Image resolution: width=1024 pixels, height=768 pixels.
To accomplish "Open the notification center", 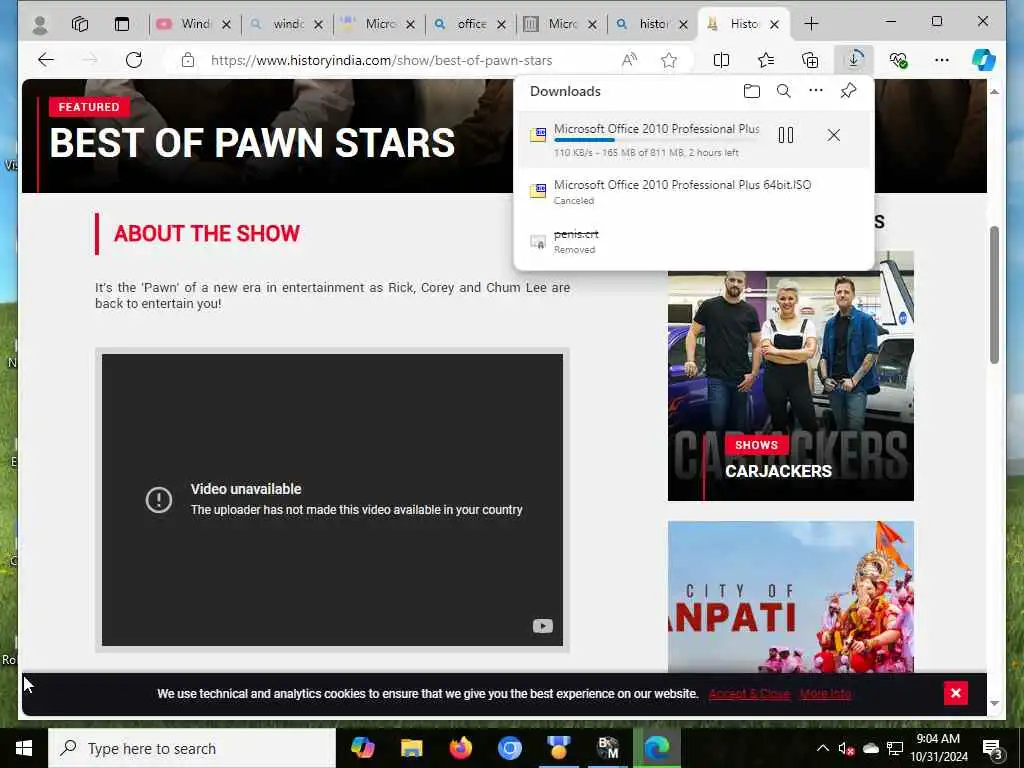I will point(993,748).
